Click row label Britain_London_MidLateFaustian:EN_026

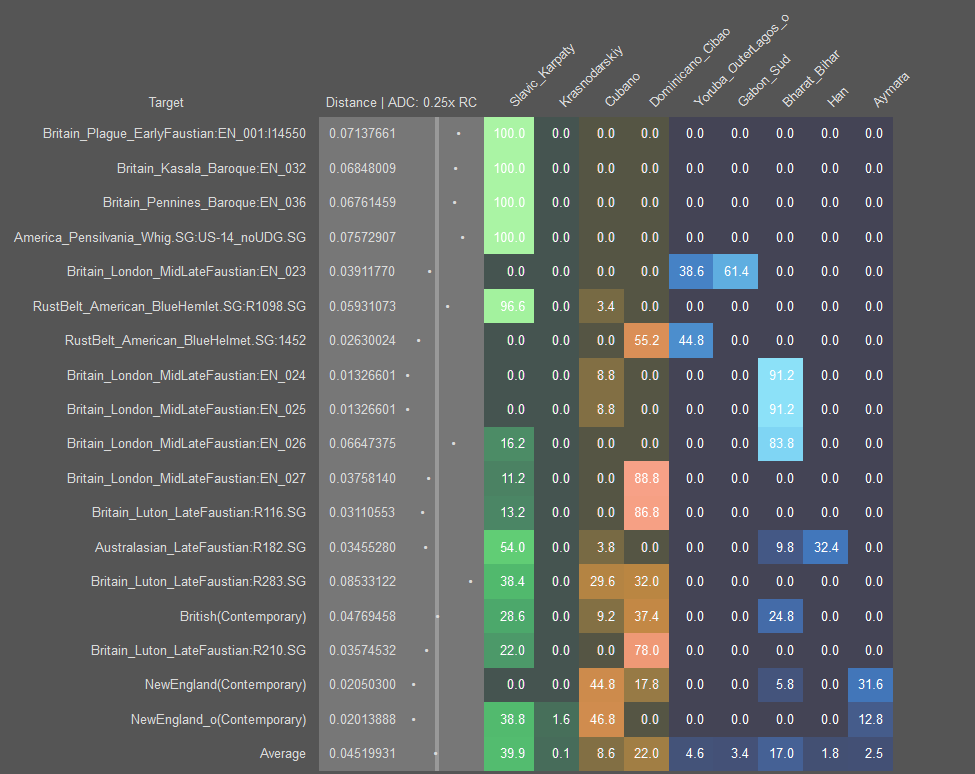(187, 444)
